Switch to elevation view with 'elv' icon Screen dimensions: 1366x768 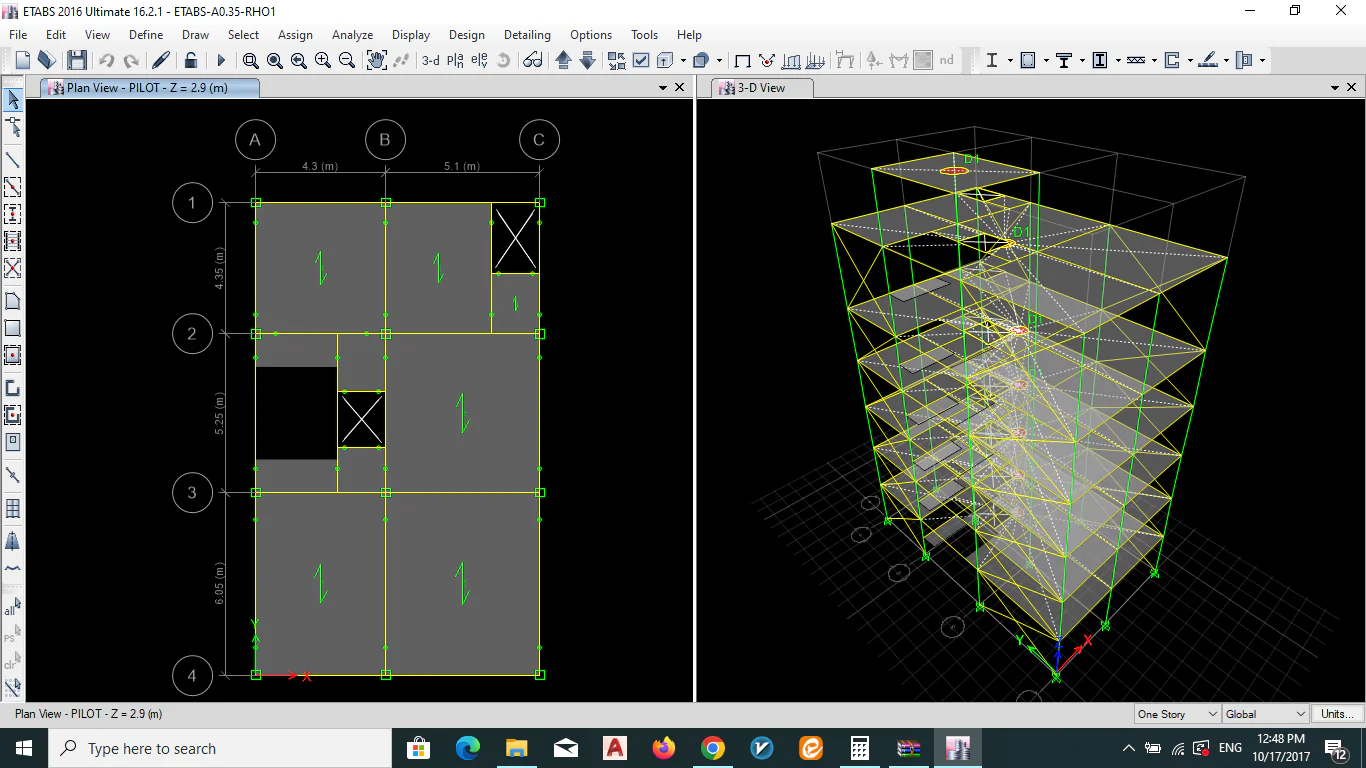pyautogui.click(x=479, y=60)
